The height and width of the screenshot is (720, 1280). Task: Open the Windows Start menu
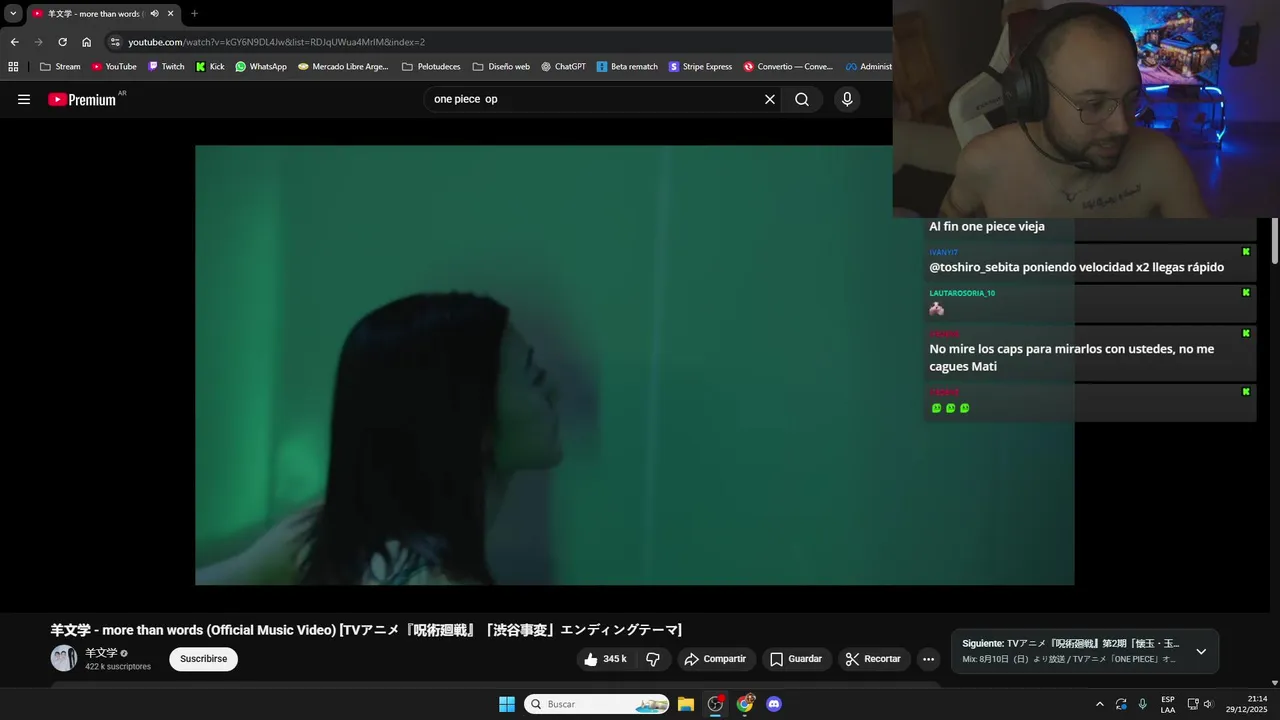(x=507, y=704)
